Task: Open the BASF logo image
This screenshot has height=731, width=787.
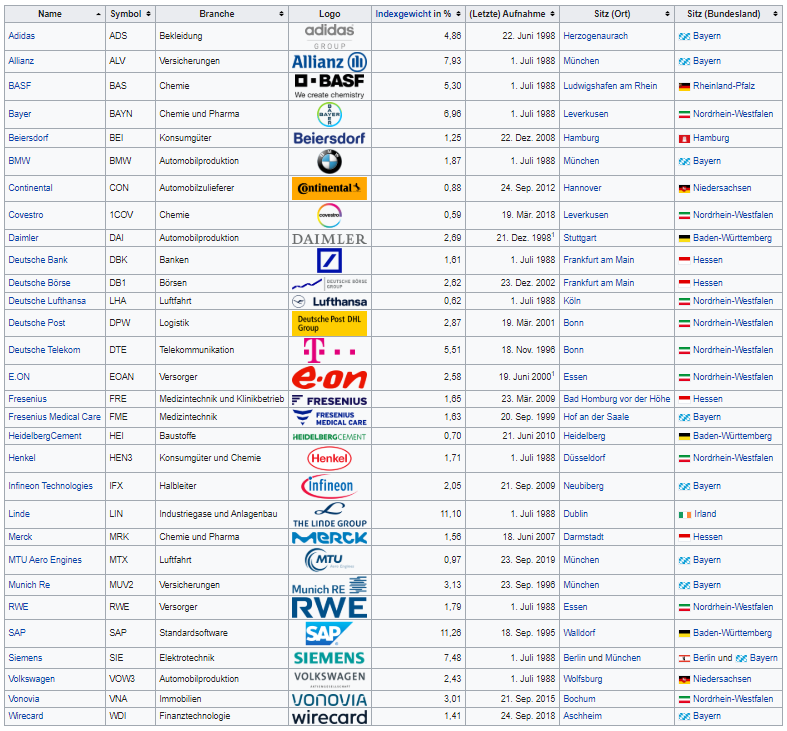Action: pos(329,86)
